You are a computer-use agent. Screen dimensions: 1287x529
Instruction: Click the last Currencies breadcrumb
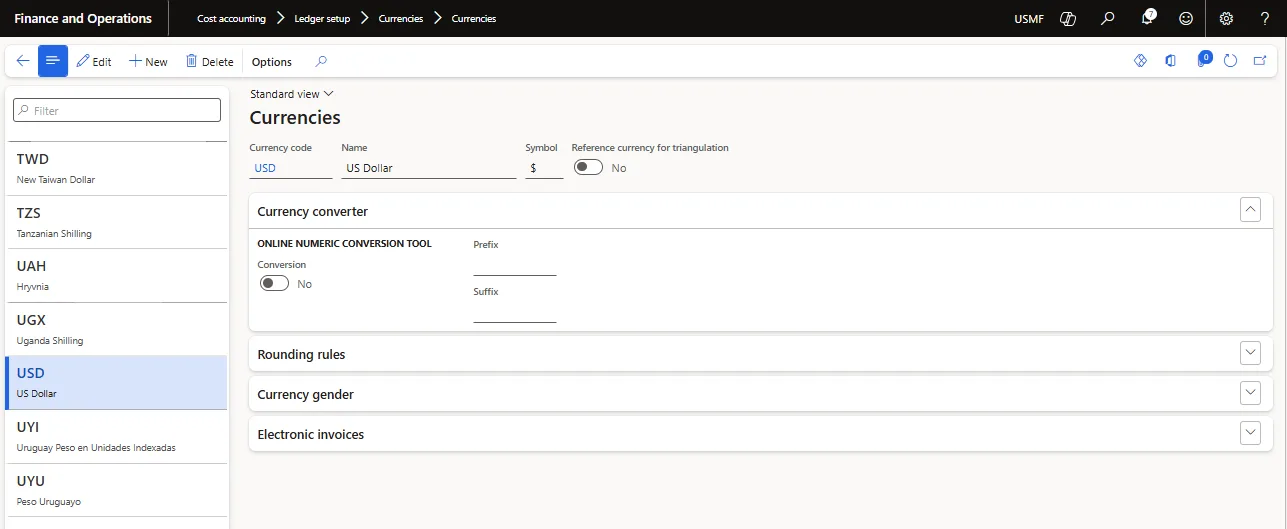(x=474, y=18)
